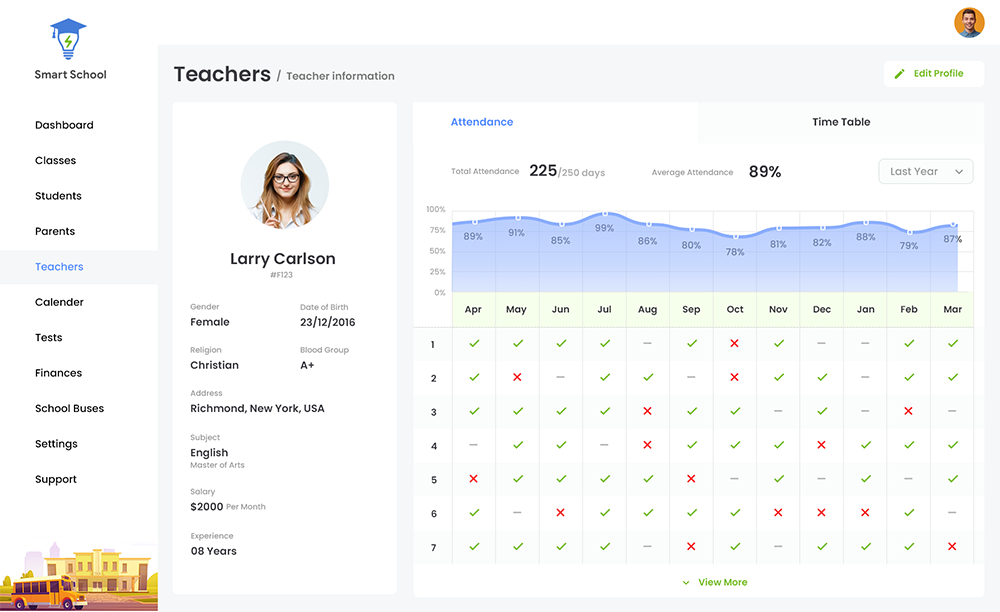This screenshot has height=612, width=1000.
Task: Select the Dashboard sidebar entry
Action: tap(64, 124)
